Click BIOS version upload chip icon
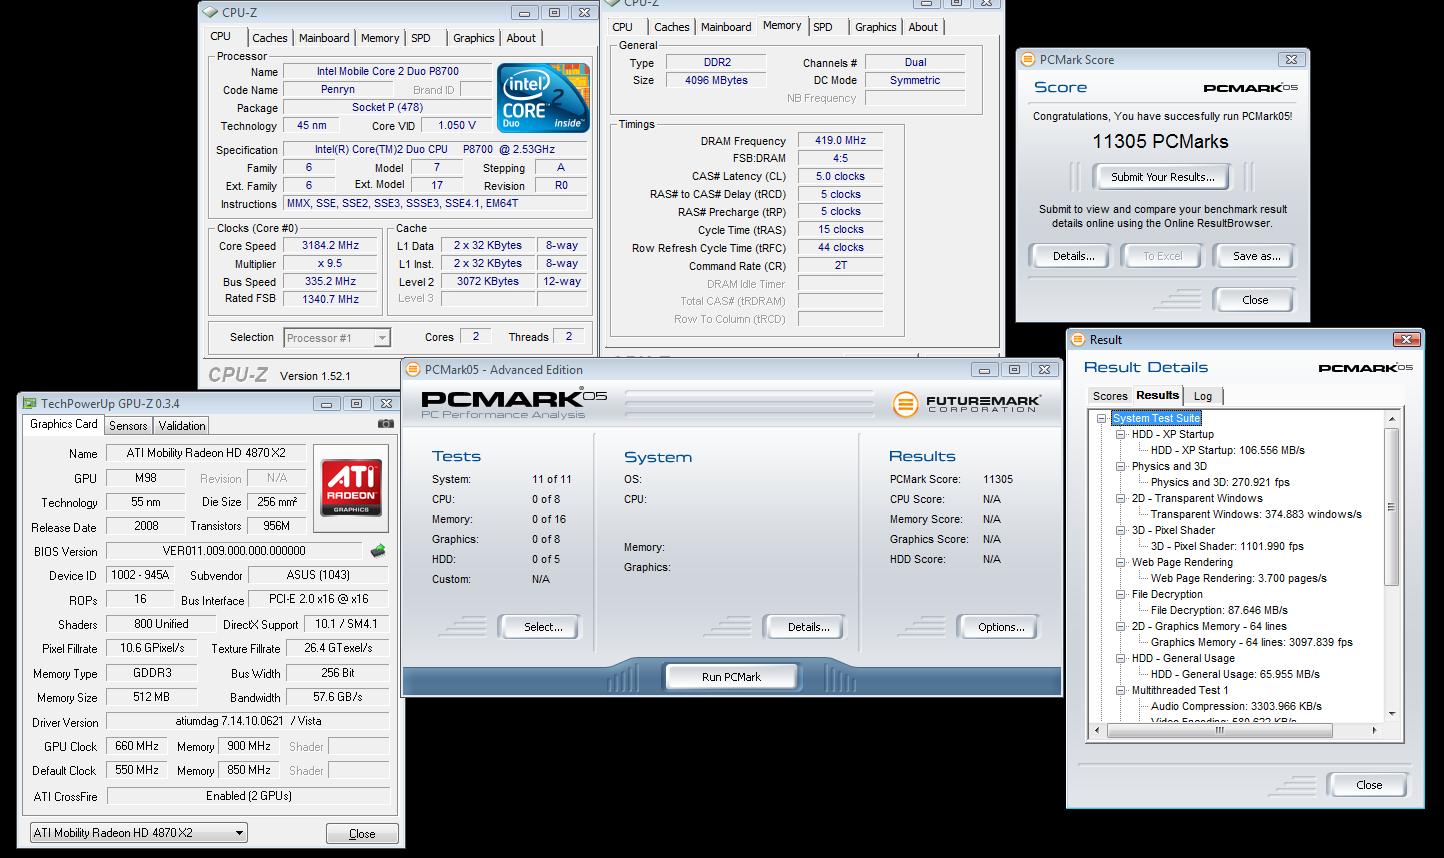 click(x=377, y=551)
